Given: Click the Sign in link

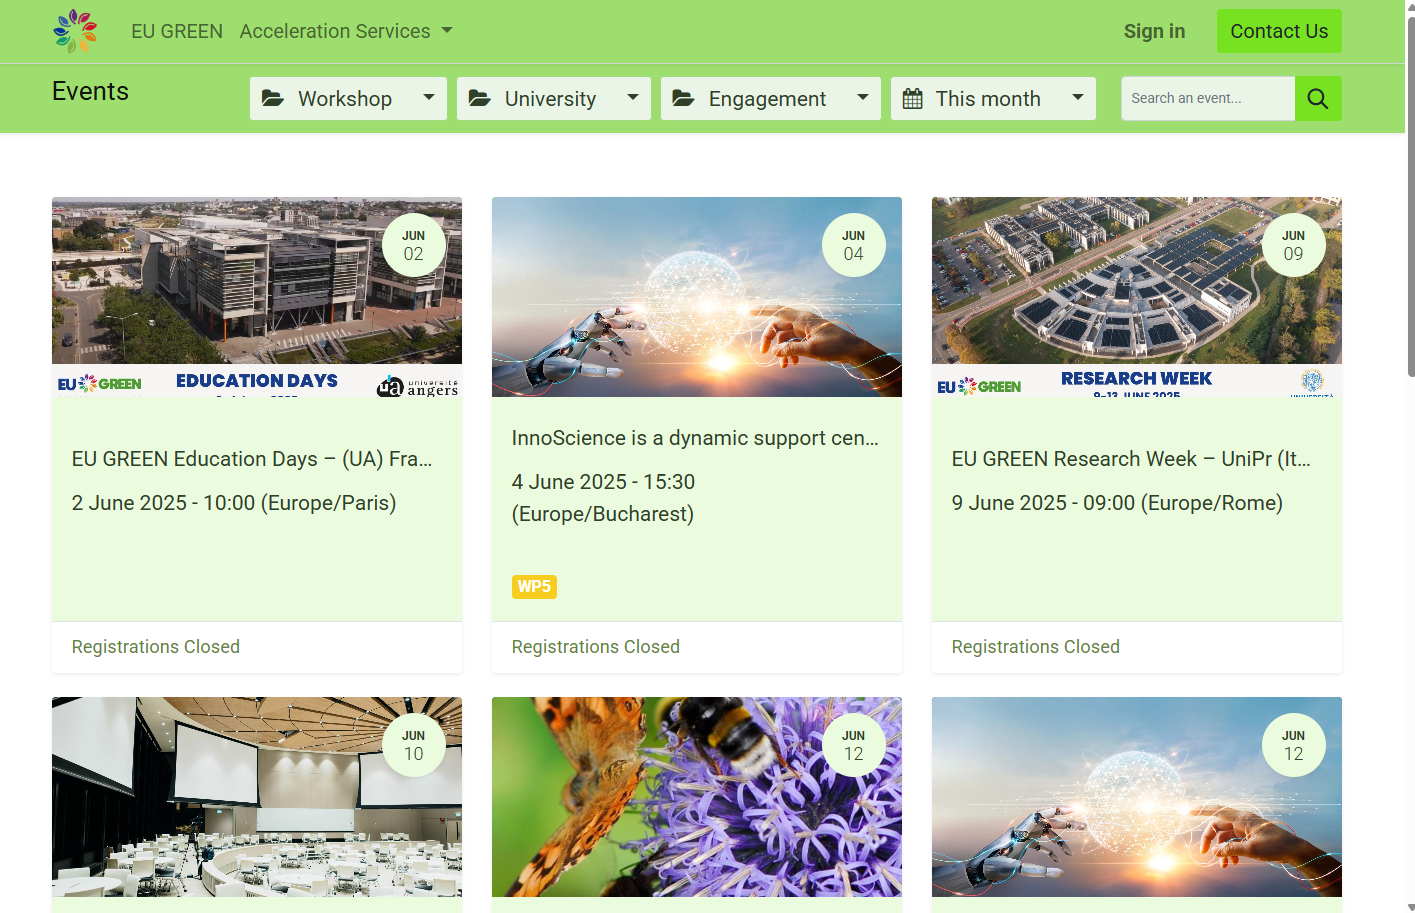Looking at the screenshot, I should click(1154, 31).
